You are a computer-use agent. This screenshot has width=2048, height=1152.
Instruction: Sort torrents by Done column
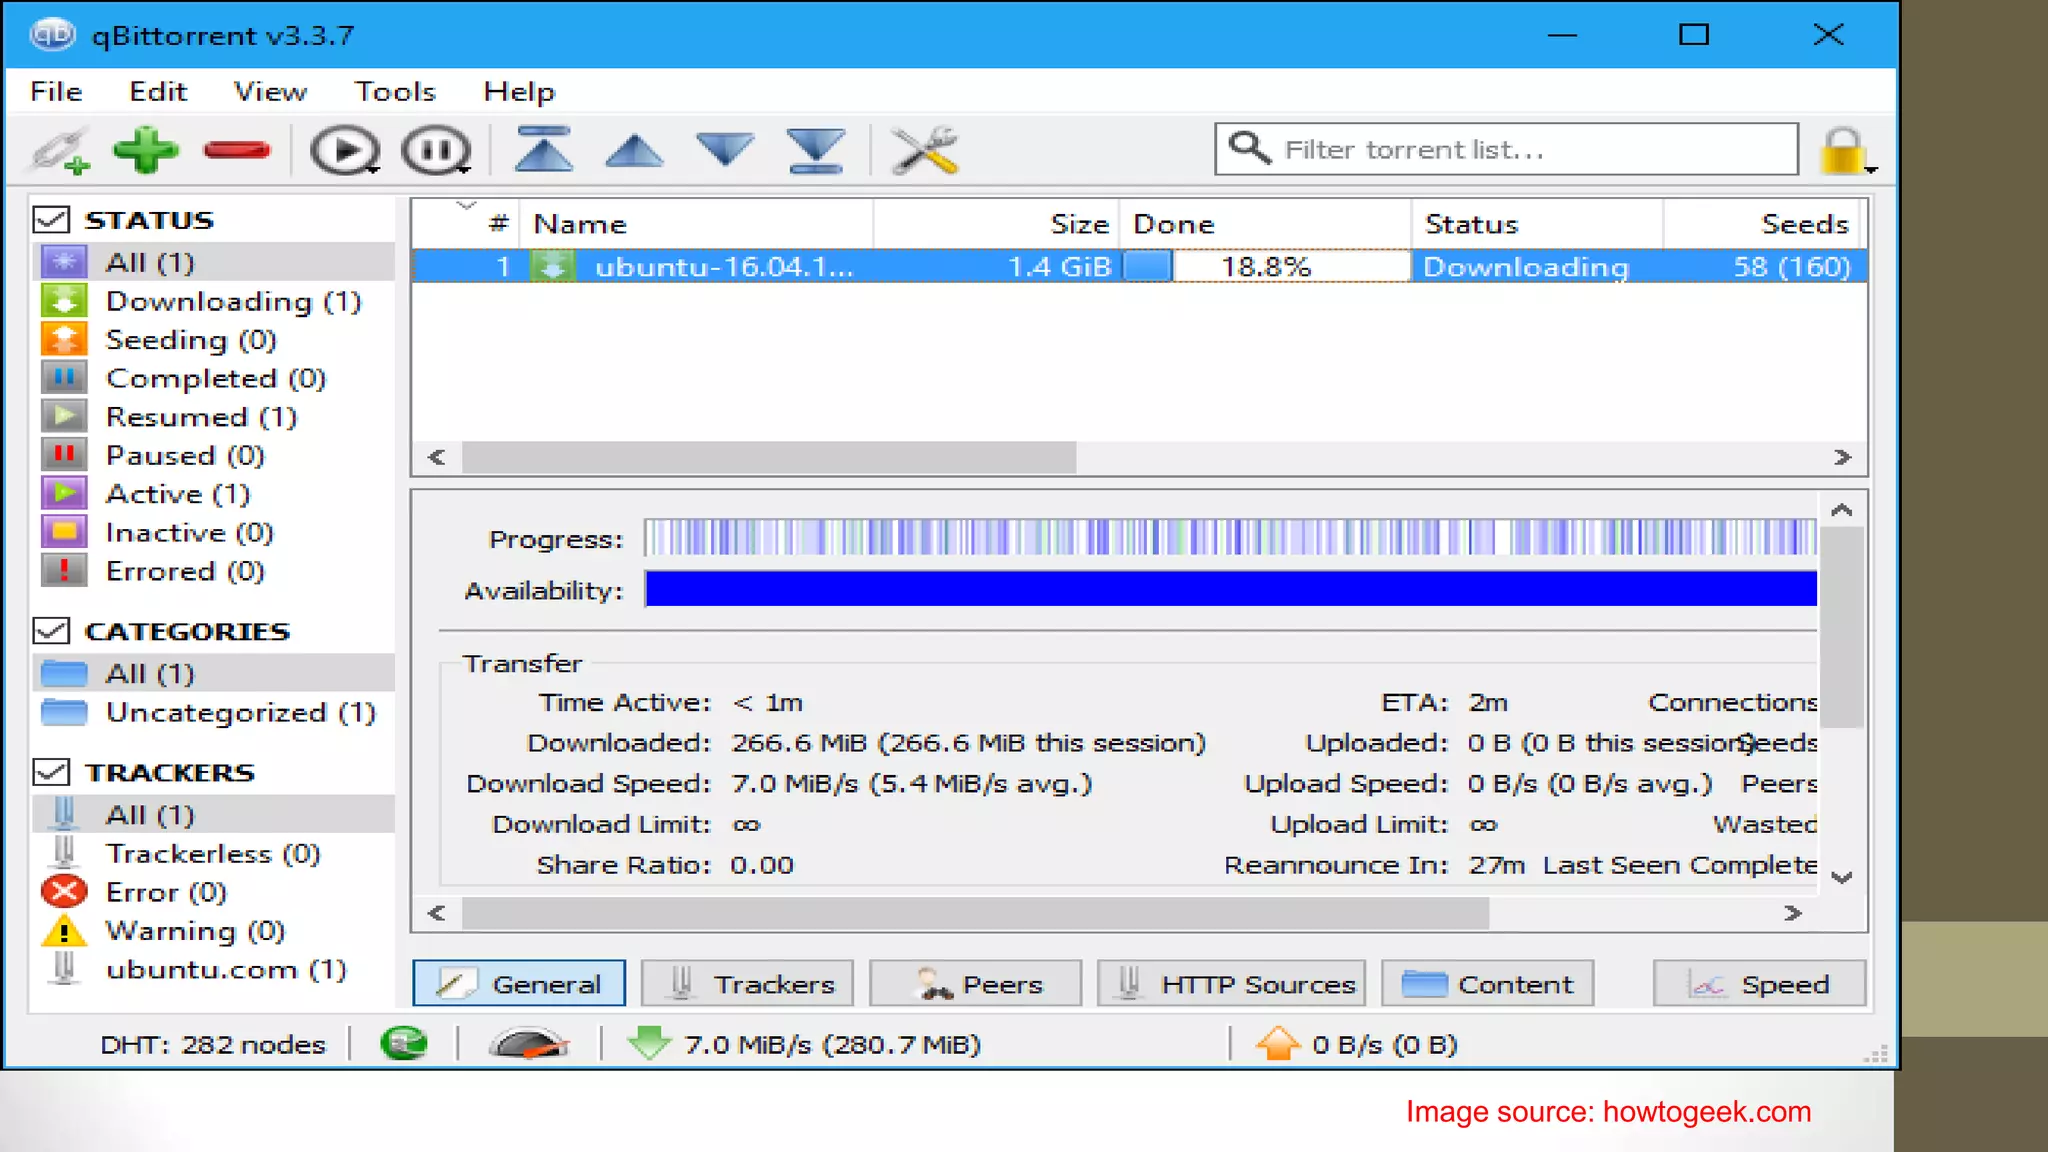pos(1265,224)
